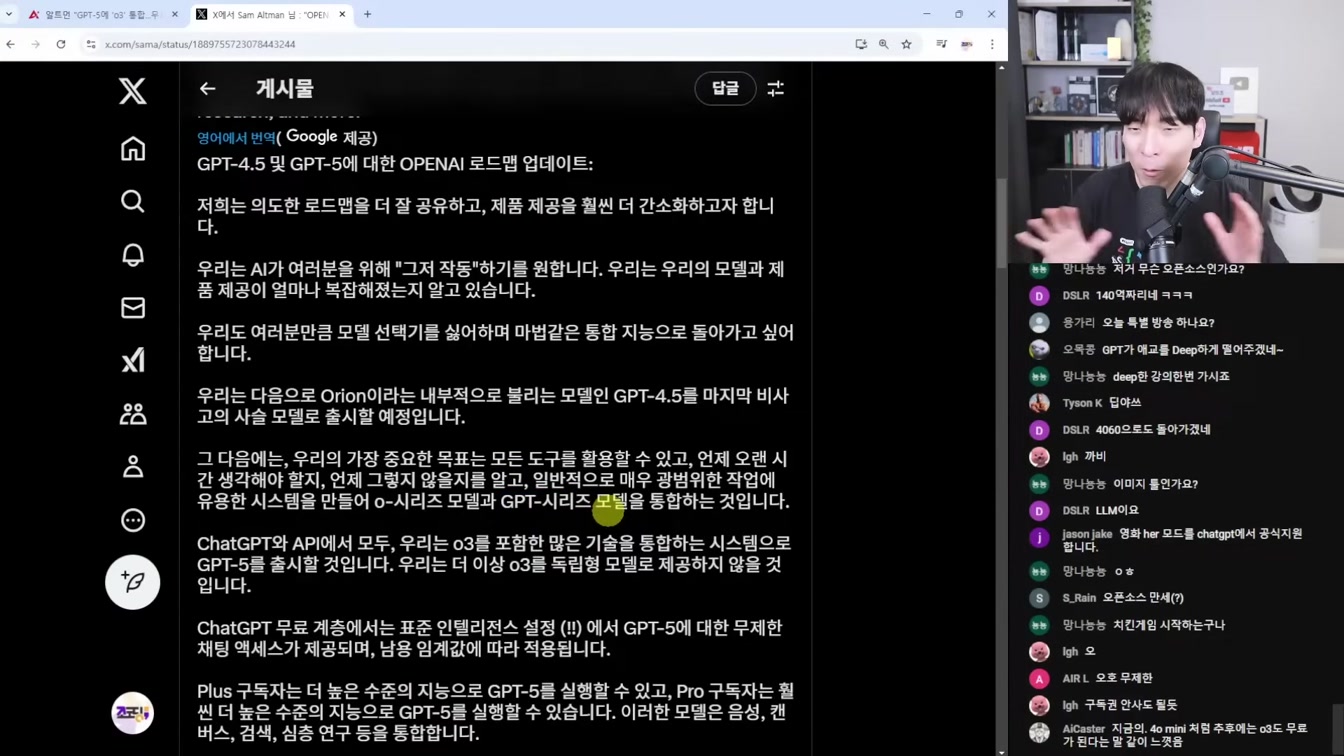1344x756 pixels.
Task: Close the X Sam Altman tab
Action: [342, 15]
